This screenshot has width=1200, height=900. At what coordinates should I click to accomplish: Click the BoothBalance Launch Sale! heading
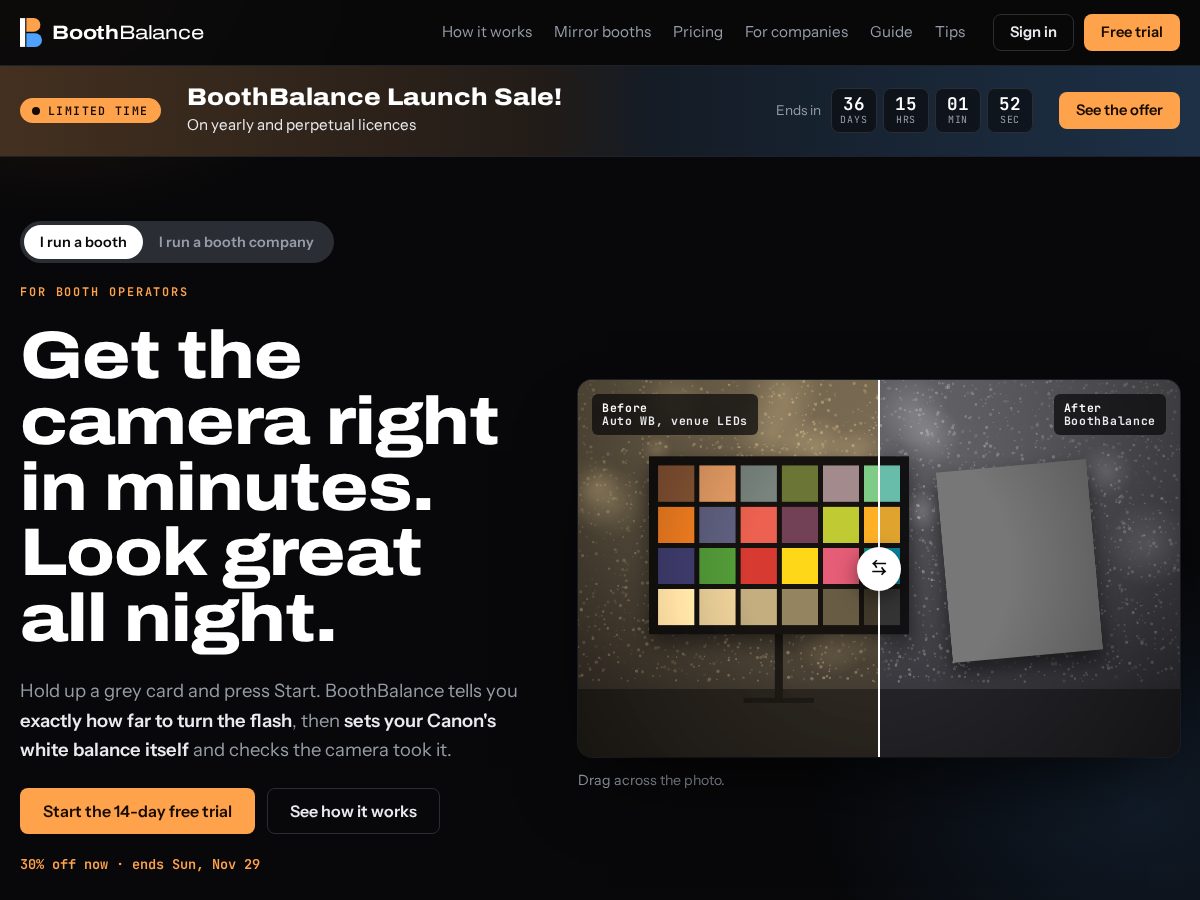[374, 97]
